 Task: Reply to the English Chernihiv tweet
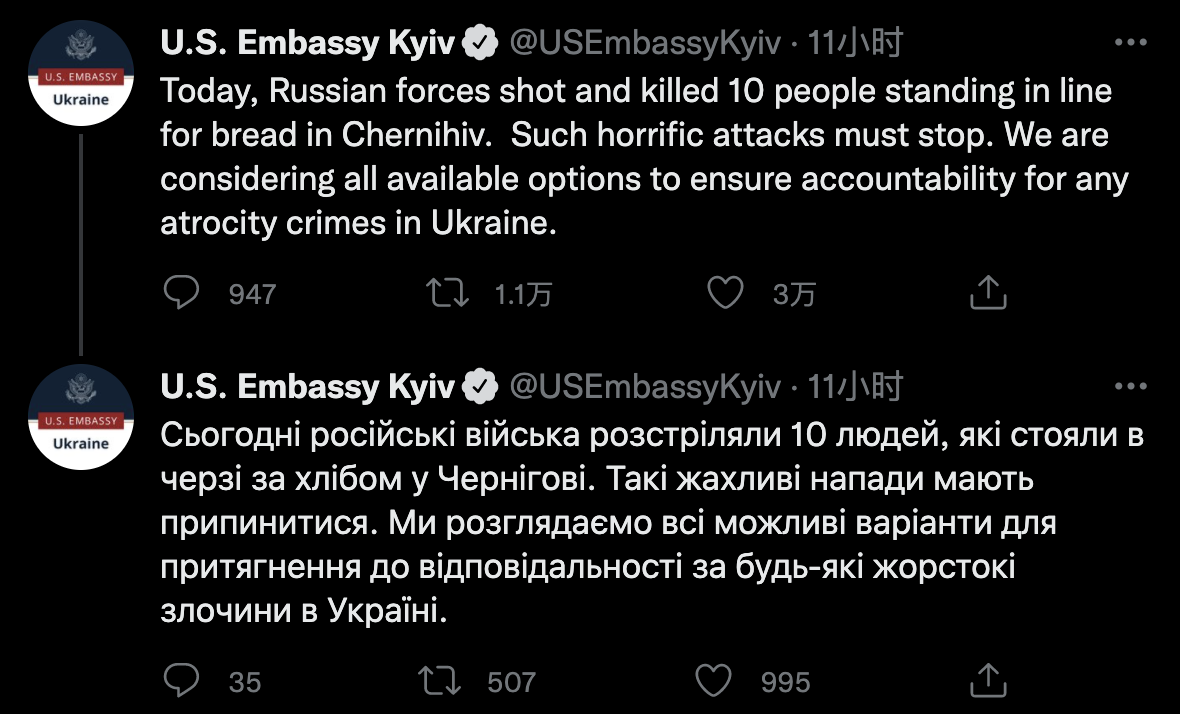182,292
